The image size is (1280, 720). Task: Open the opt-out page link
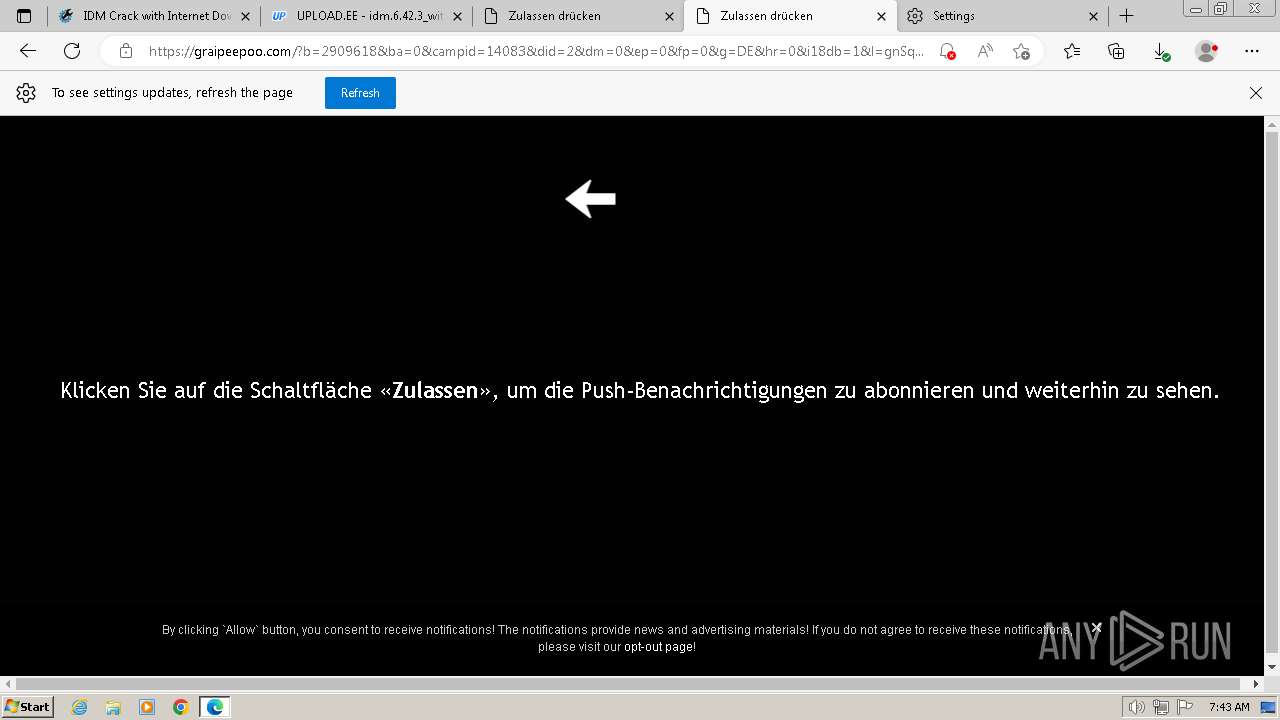pyautogui.click(x=659, y=647)
